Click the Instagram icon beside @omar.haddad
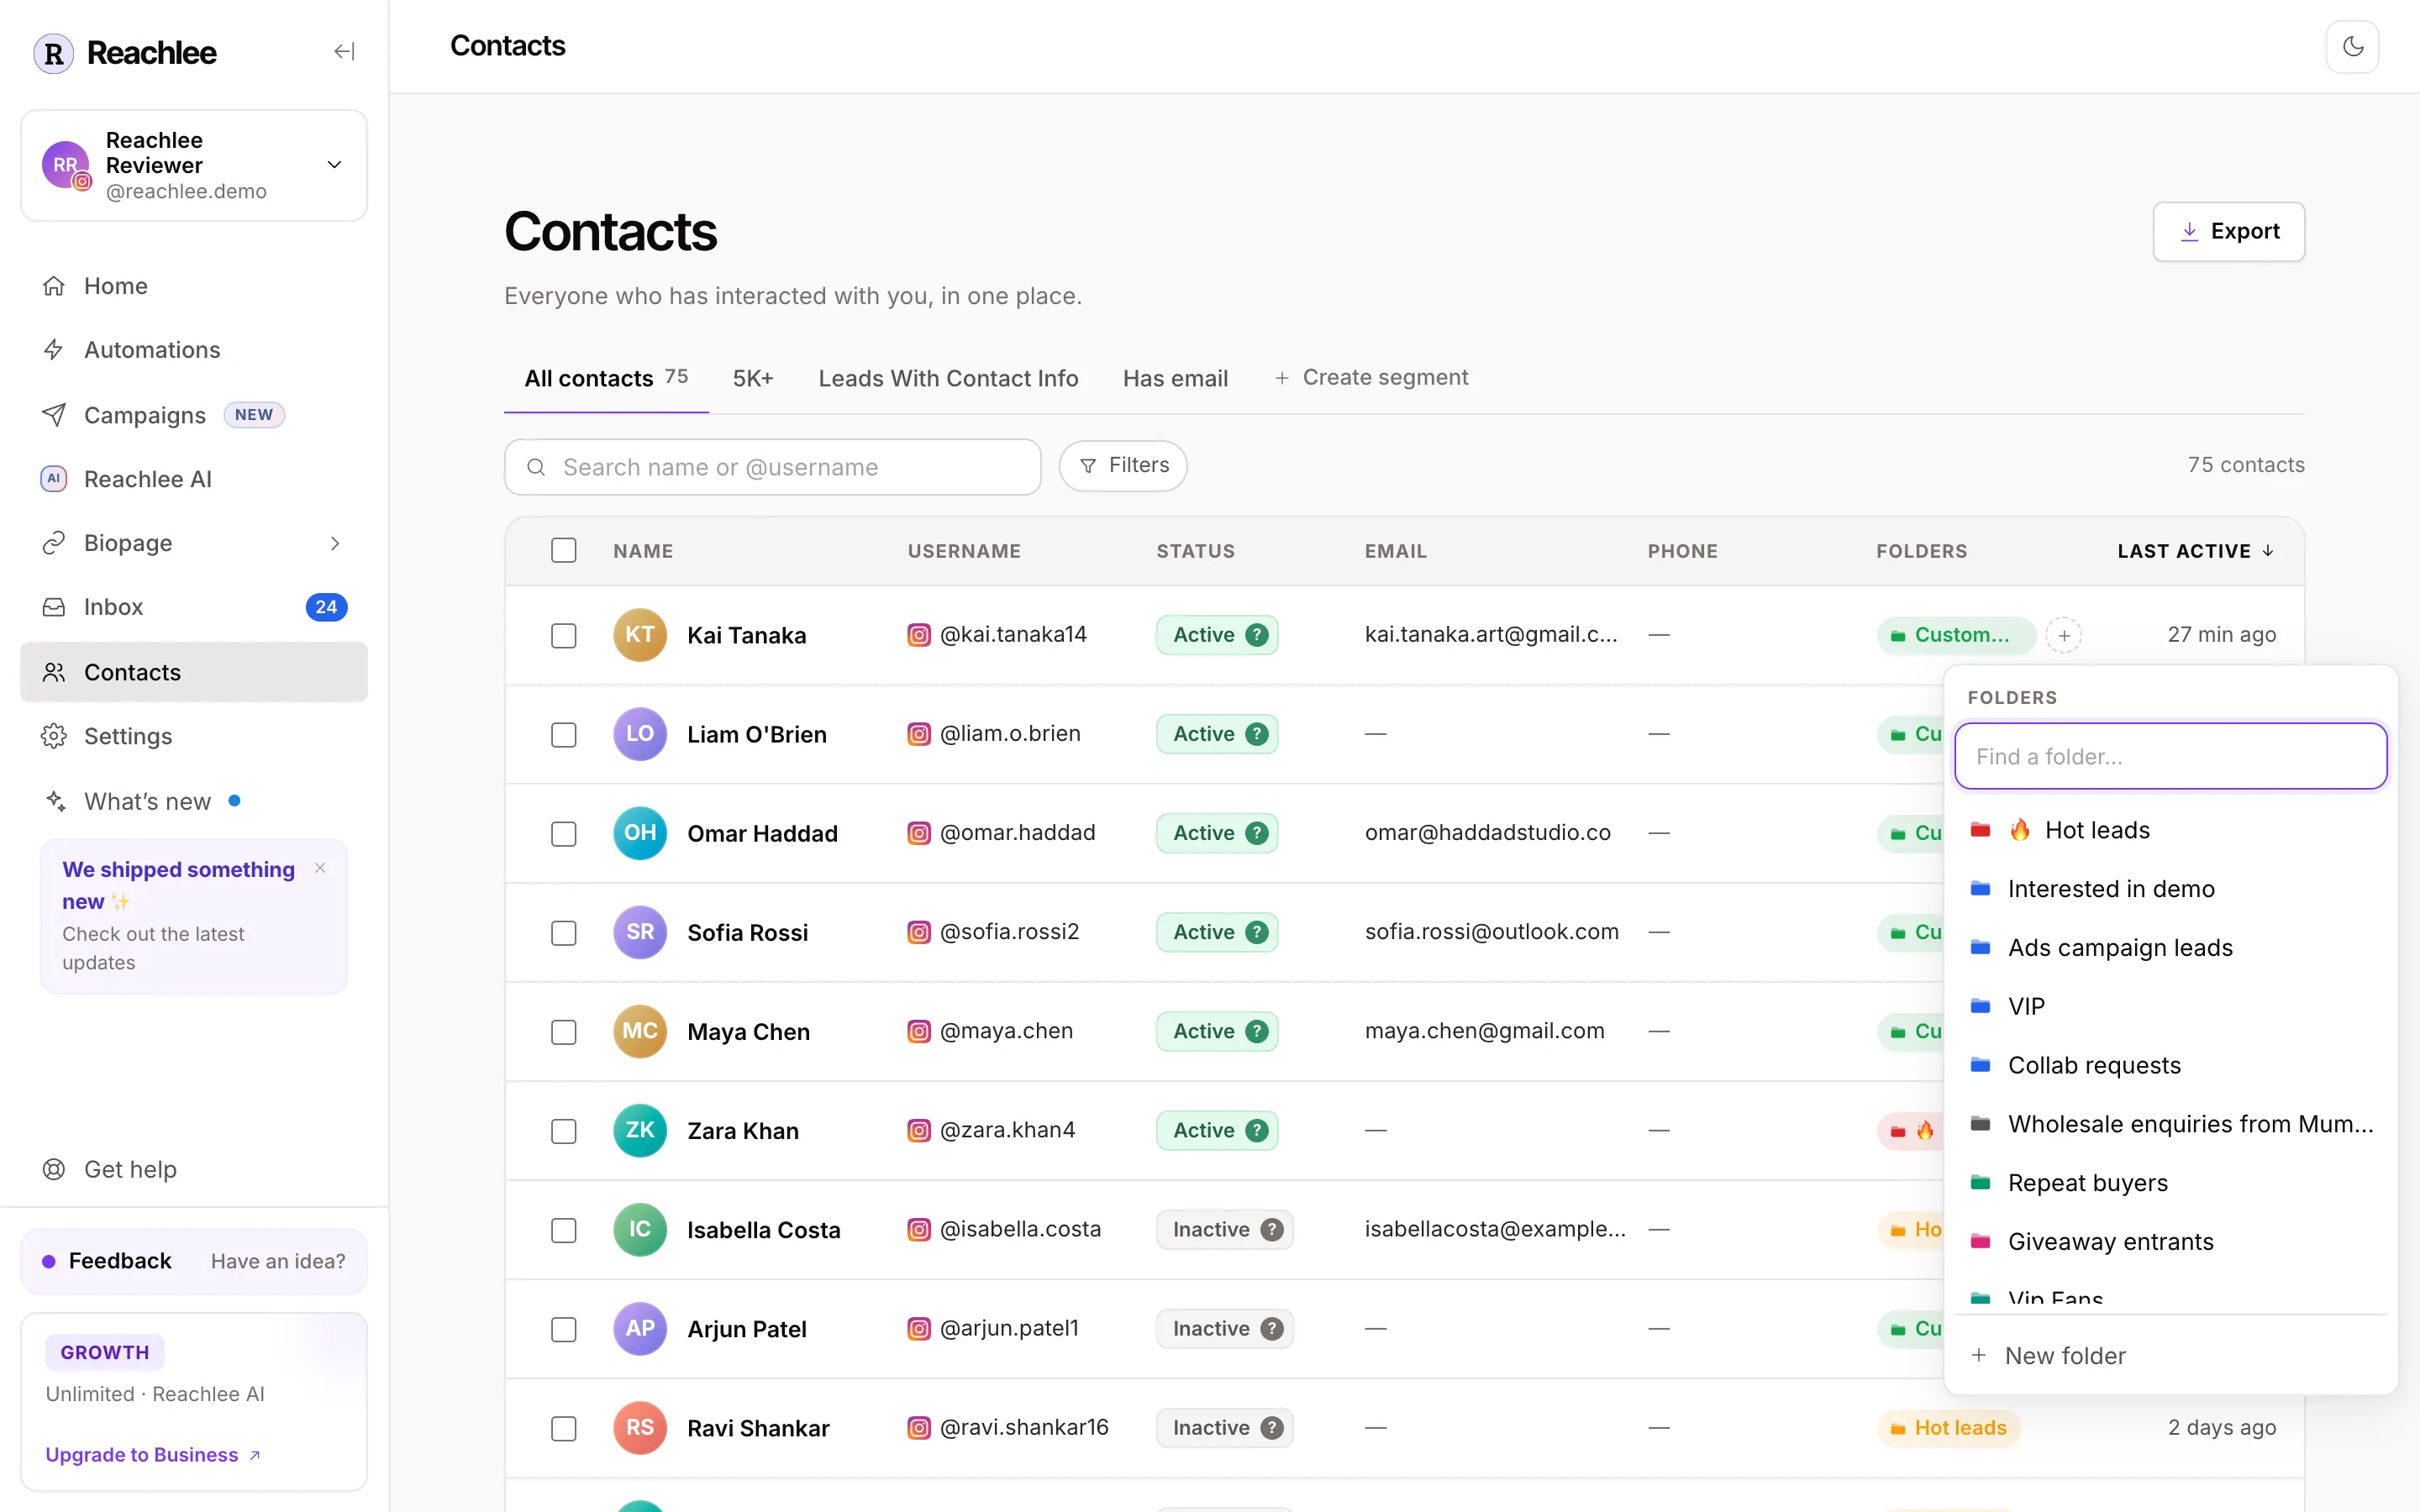2420x1512 pixels. point(918,833)
